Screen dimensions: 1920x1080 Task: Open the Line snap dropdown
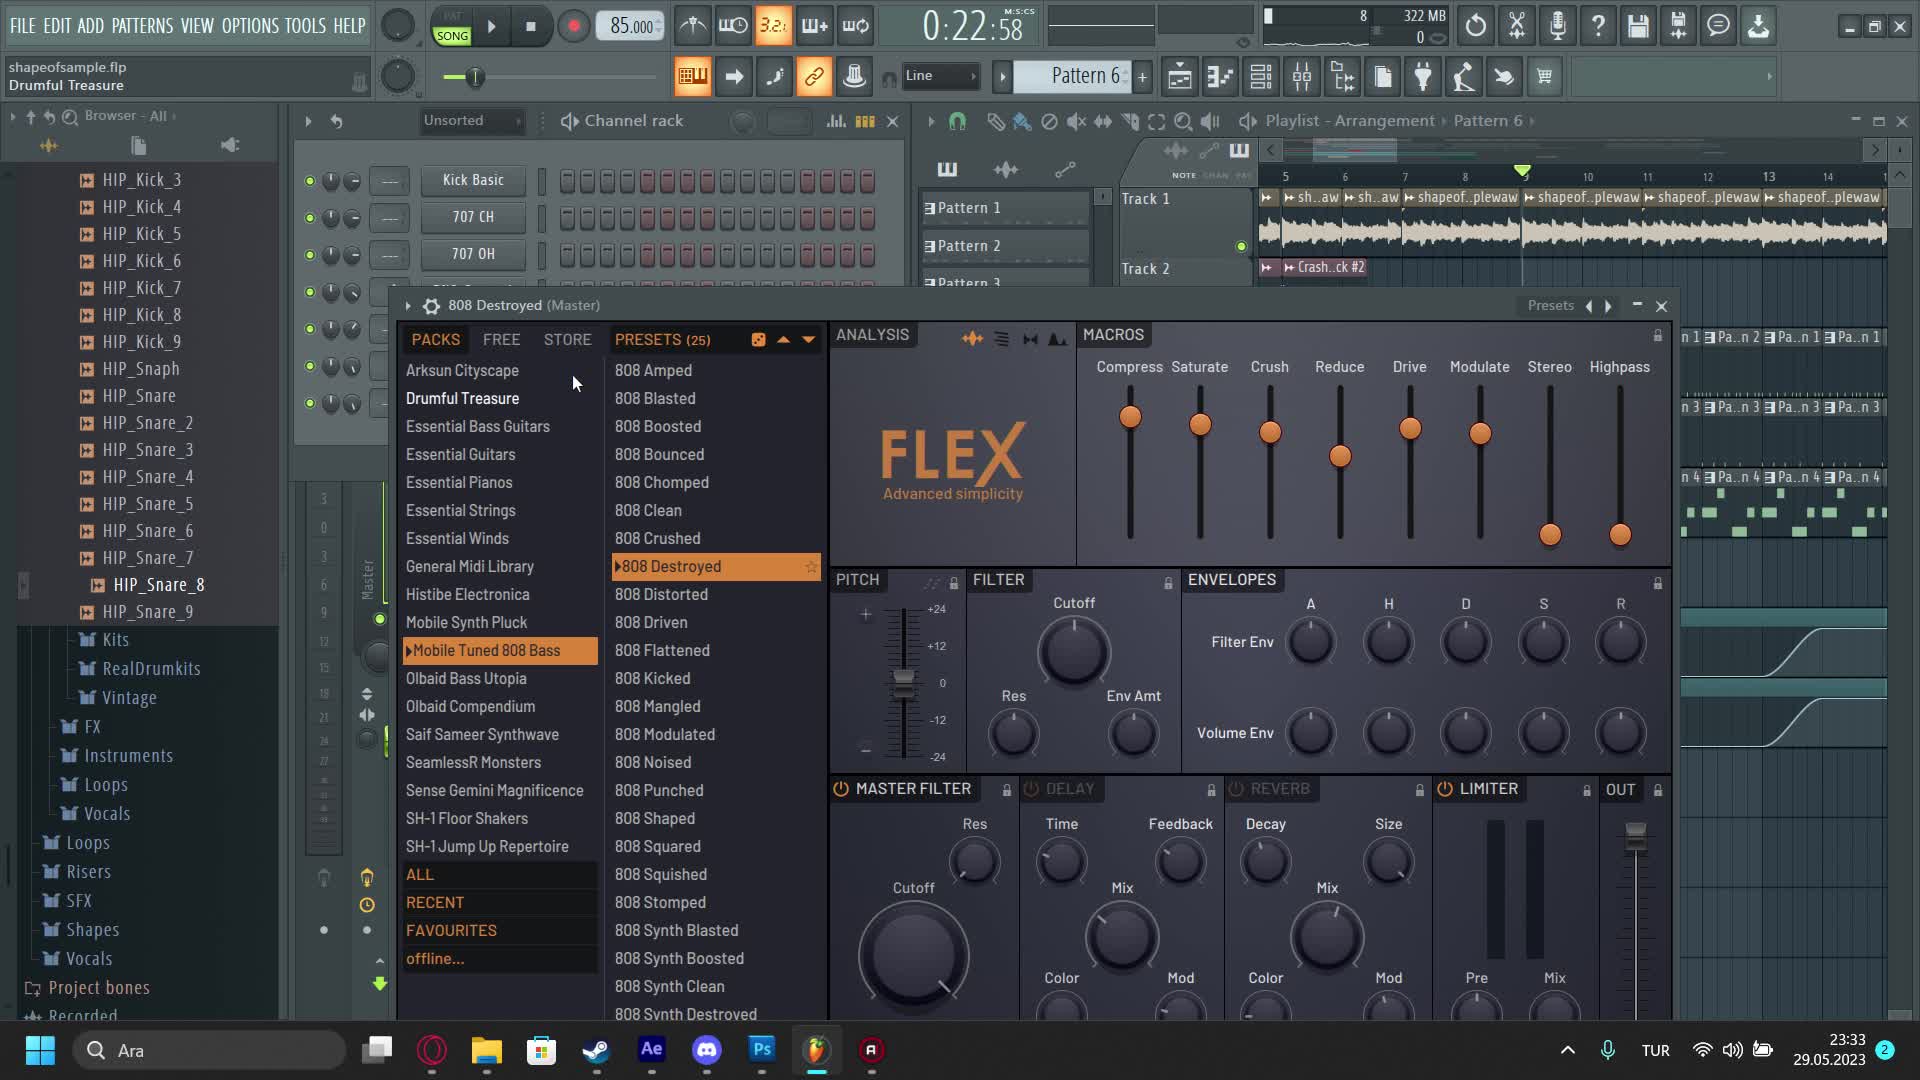coord(940,76)
